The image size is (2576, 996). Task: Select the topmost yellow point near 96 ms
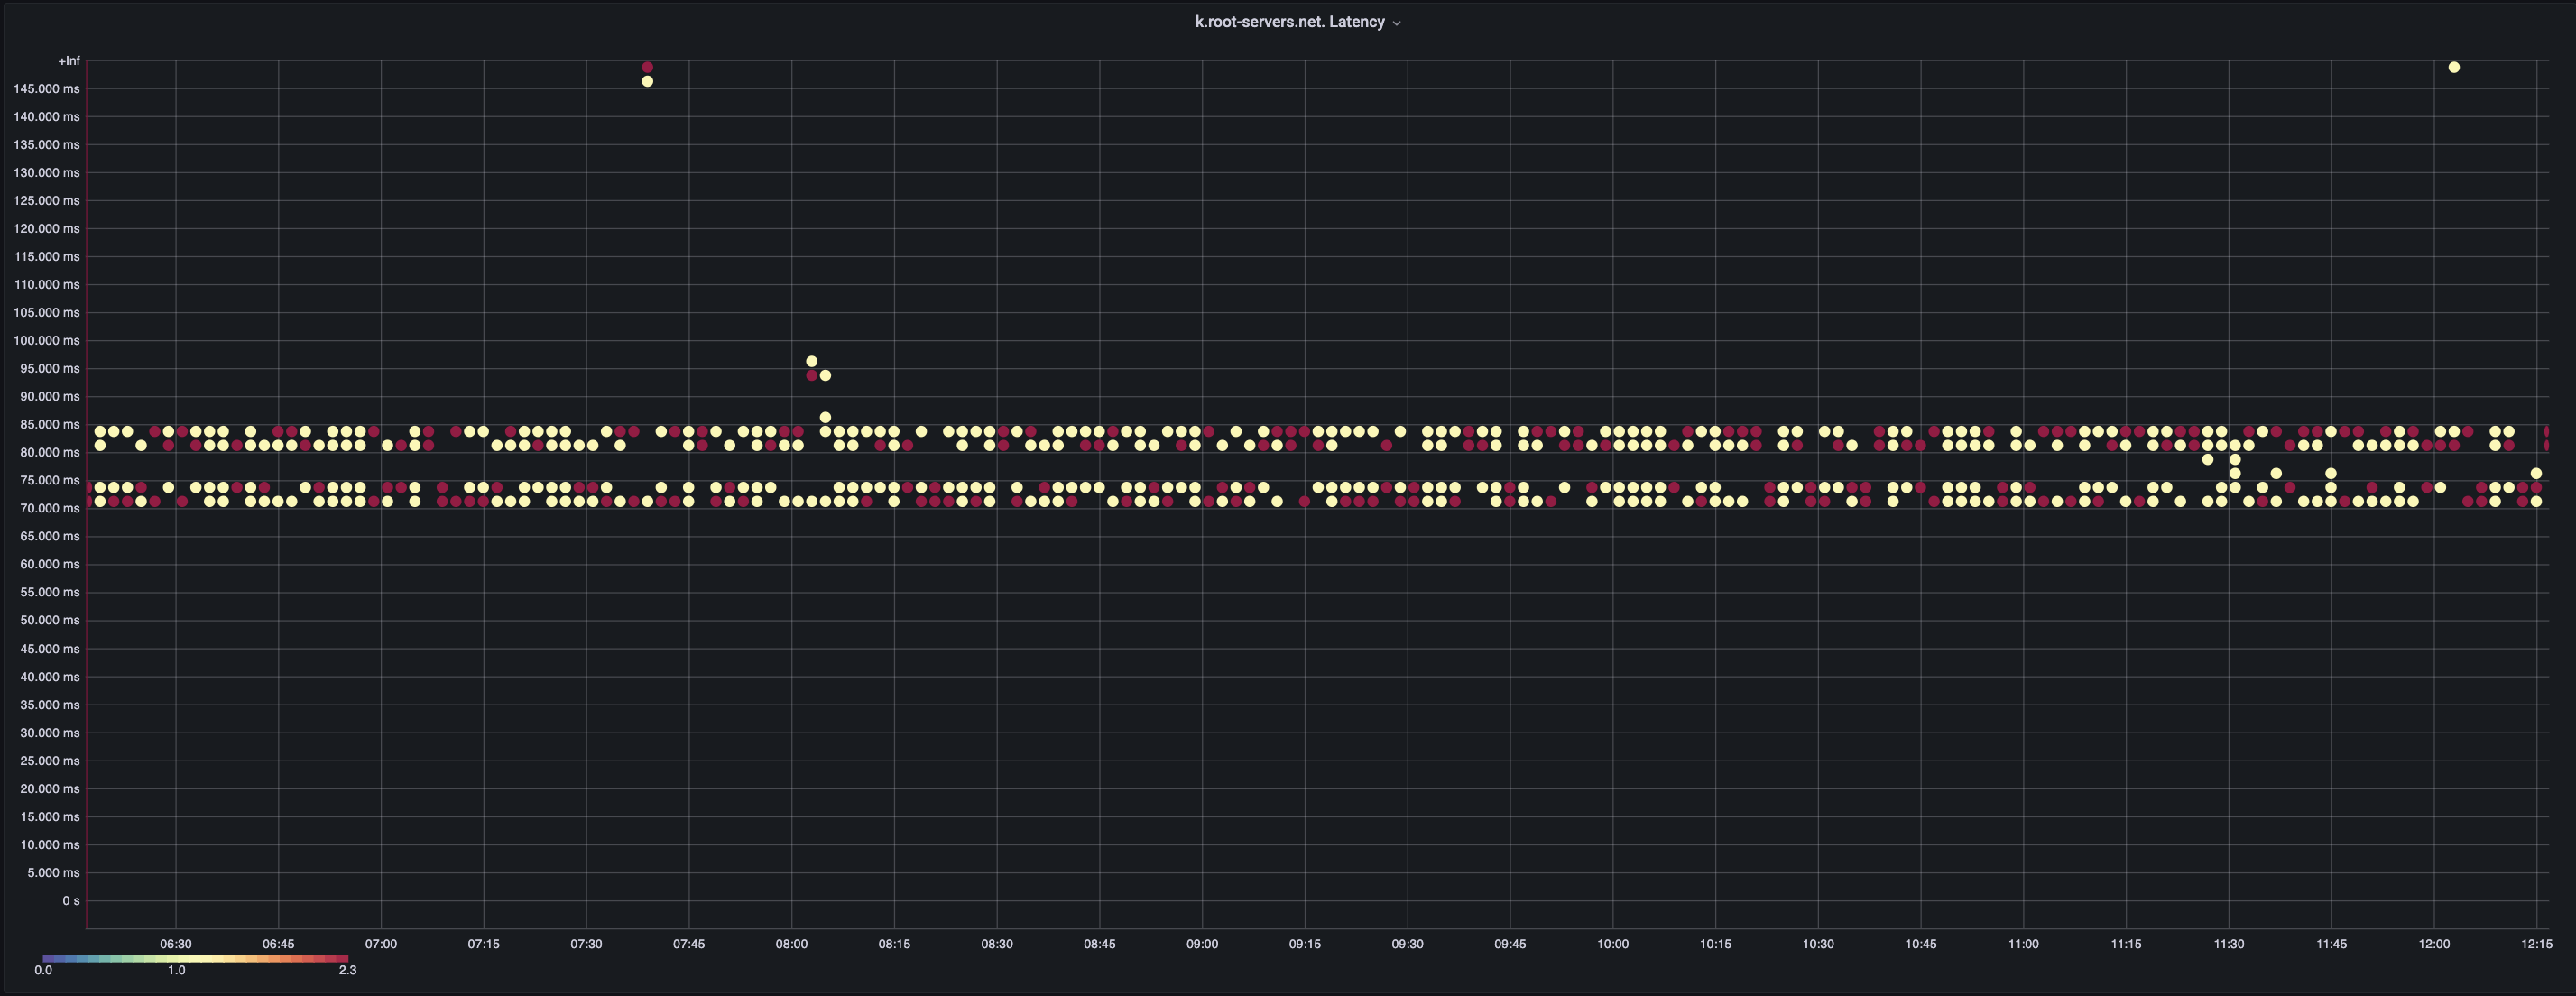[x=811, y=361]
